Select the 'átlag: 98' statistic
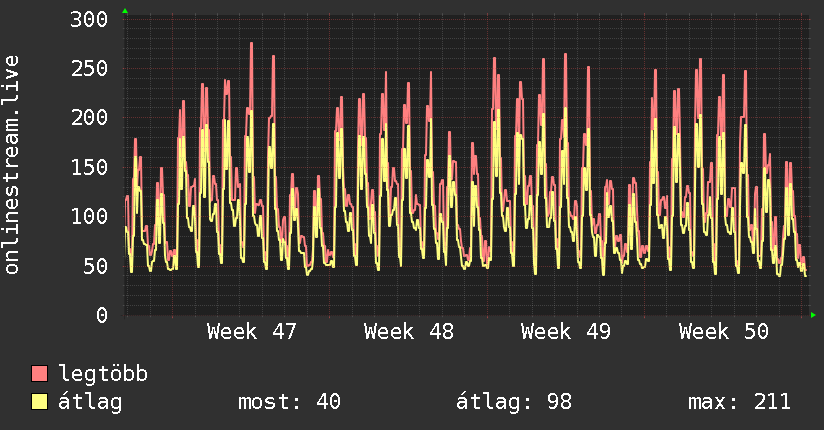The image size is (824, 430). pos(513,402)
